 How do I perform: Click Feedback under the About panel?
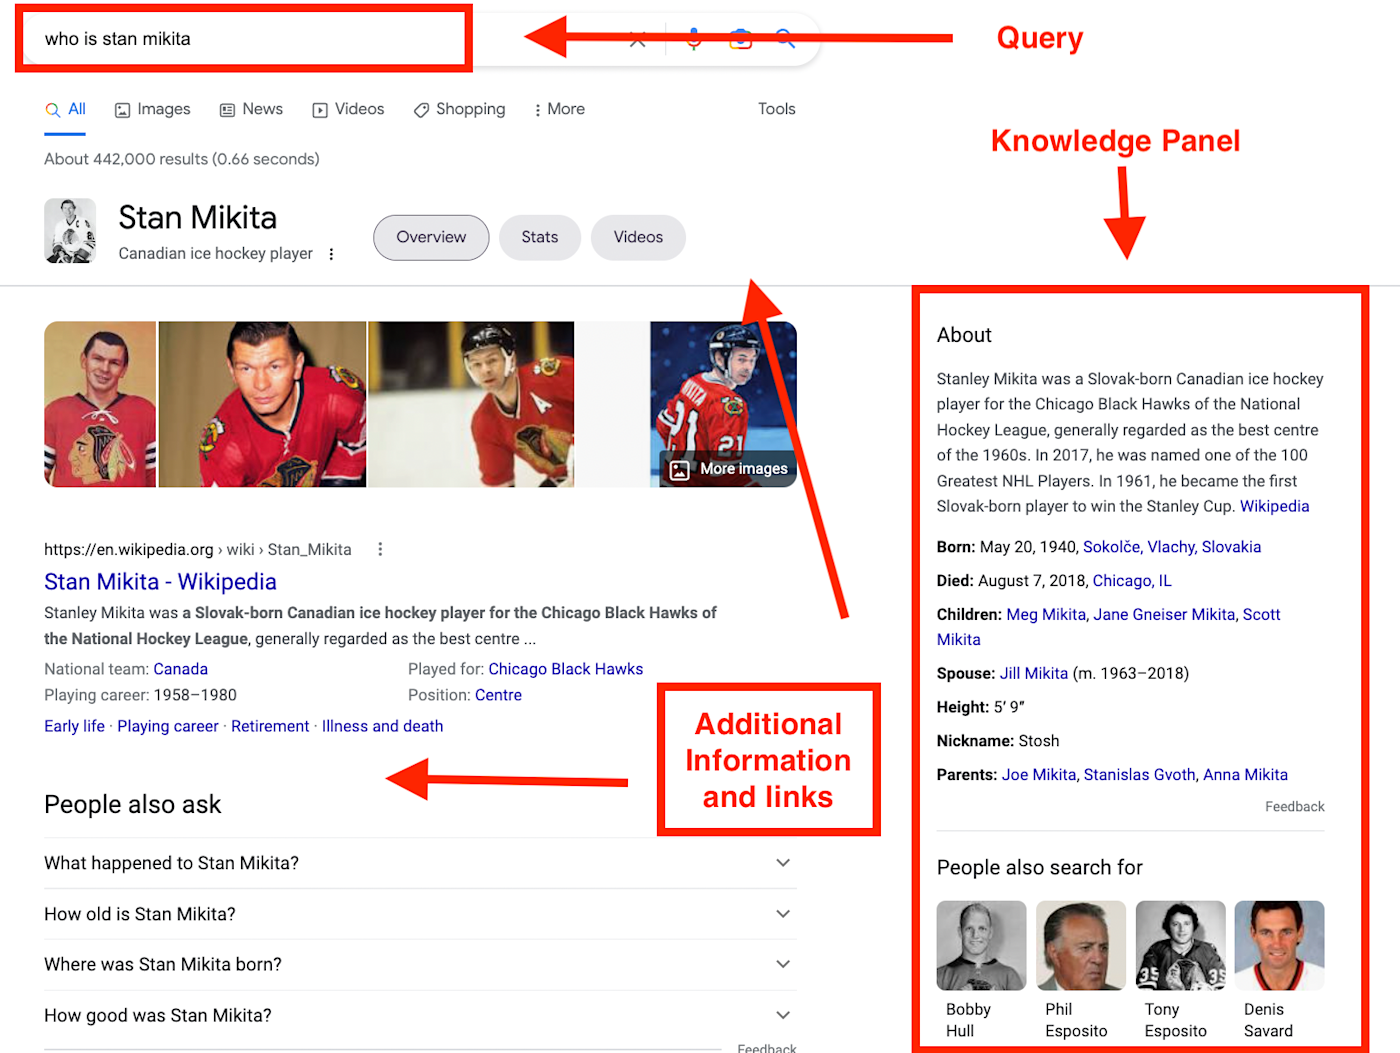pos(1294,807)
